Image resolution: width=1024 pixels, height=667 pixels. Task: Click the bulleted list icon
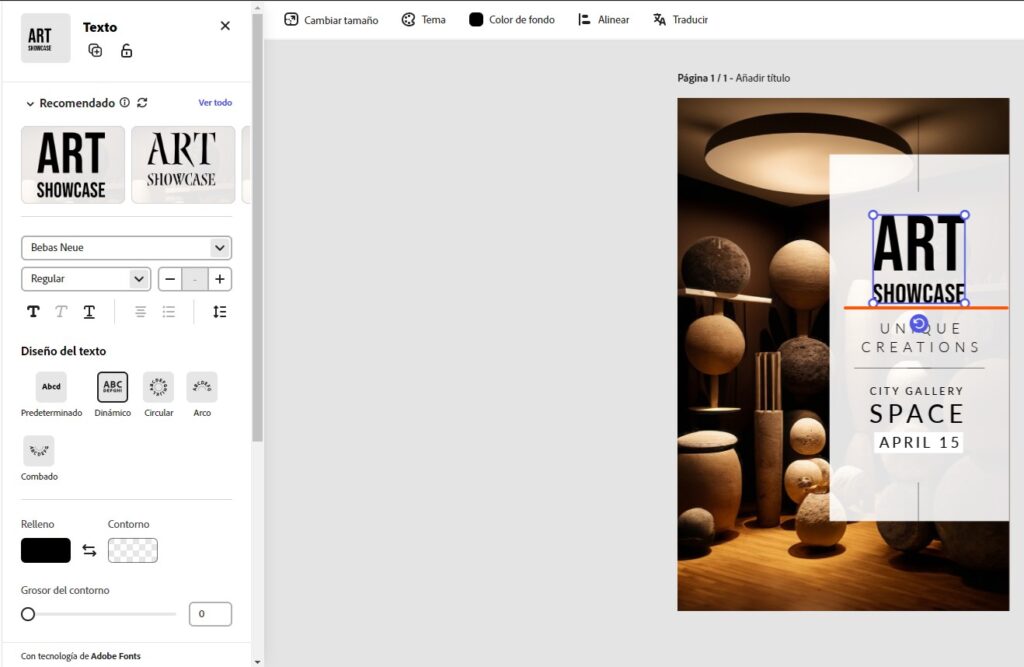pos(169,312)
